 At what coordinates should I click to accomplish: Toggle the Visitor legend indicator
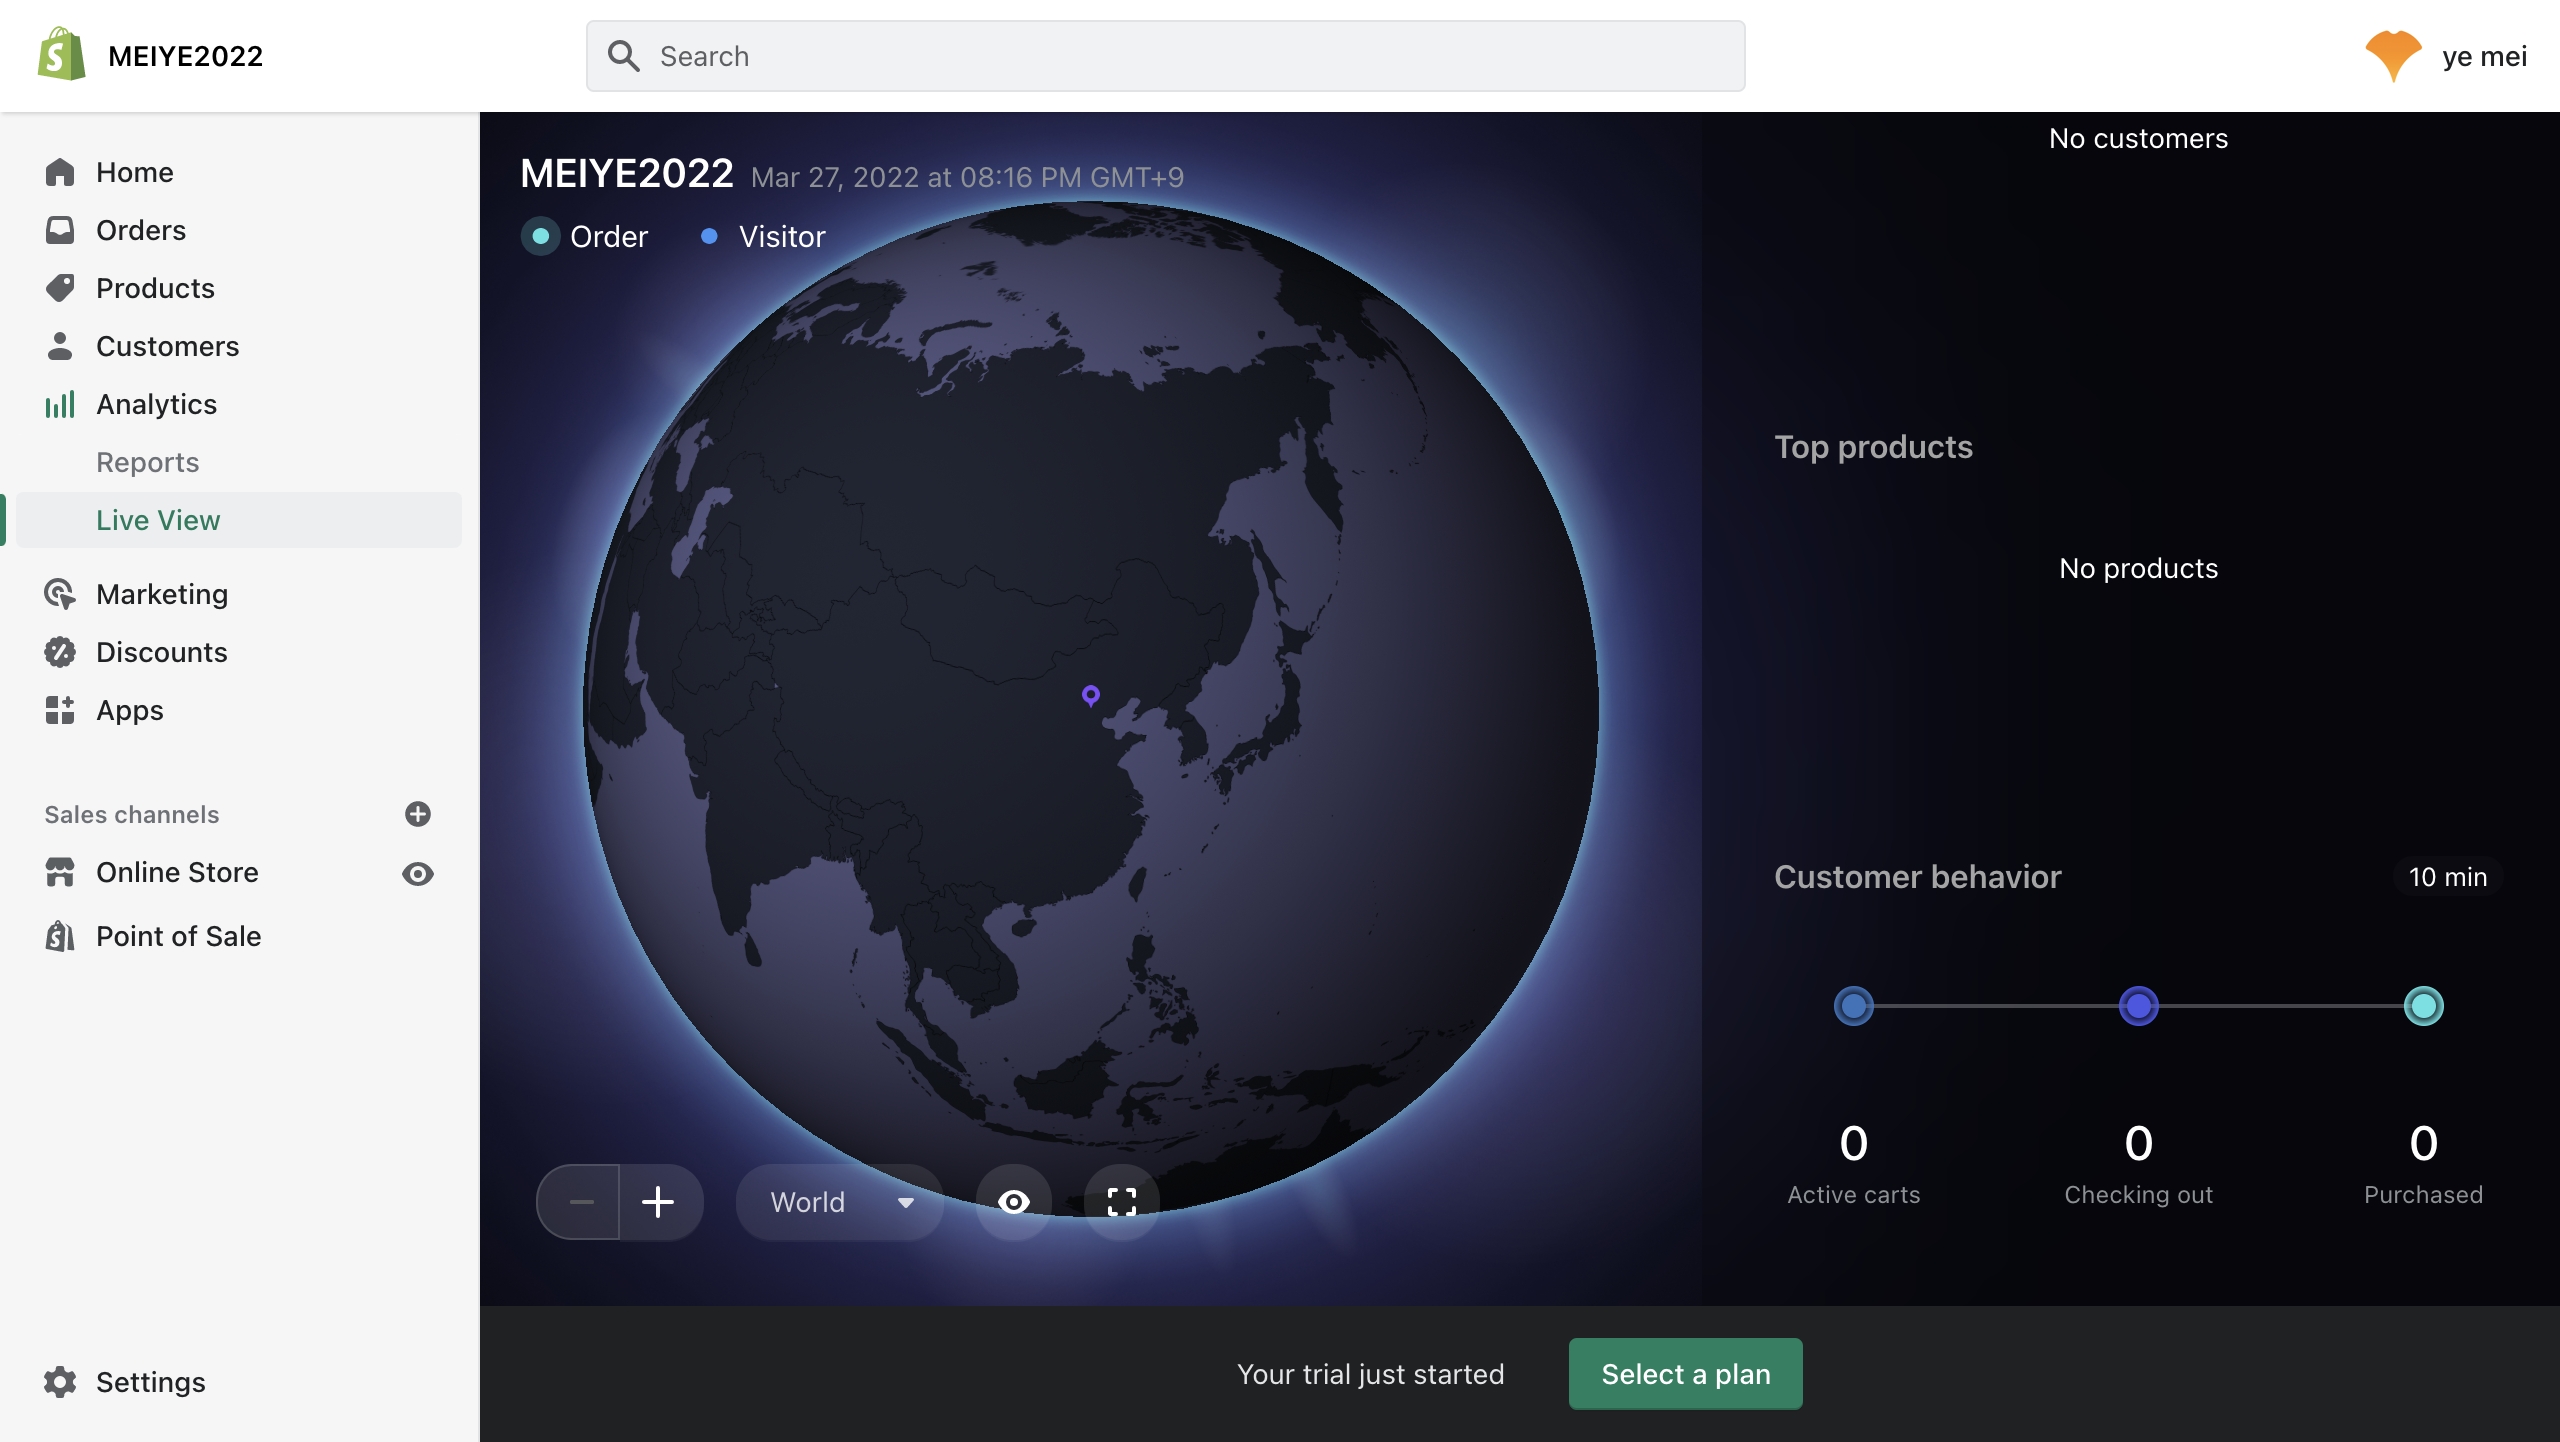(x=709, y=236)
